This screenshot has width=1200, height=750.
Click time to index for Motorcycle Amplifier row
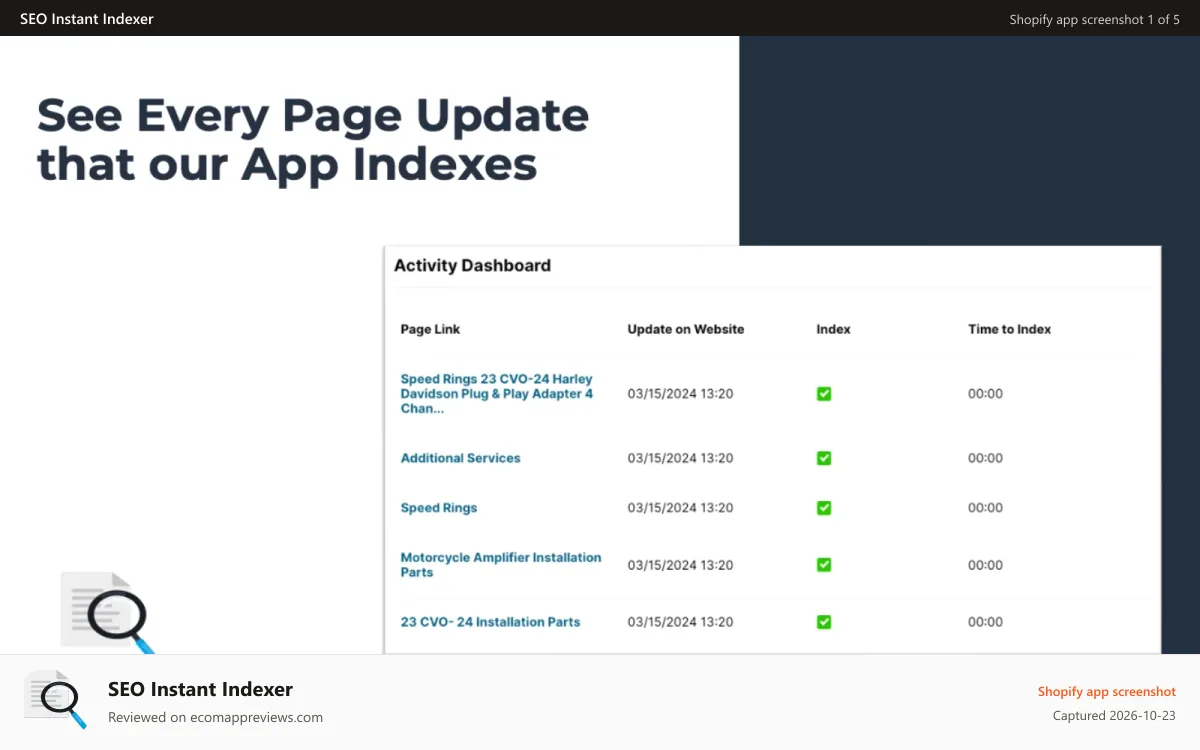(985, 565)
